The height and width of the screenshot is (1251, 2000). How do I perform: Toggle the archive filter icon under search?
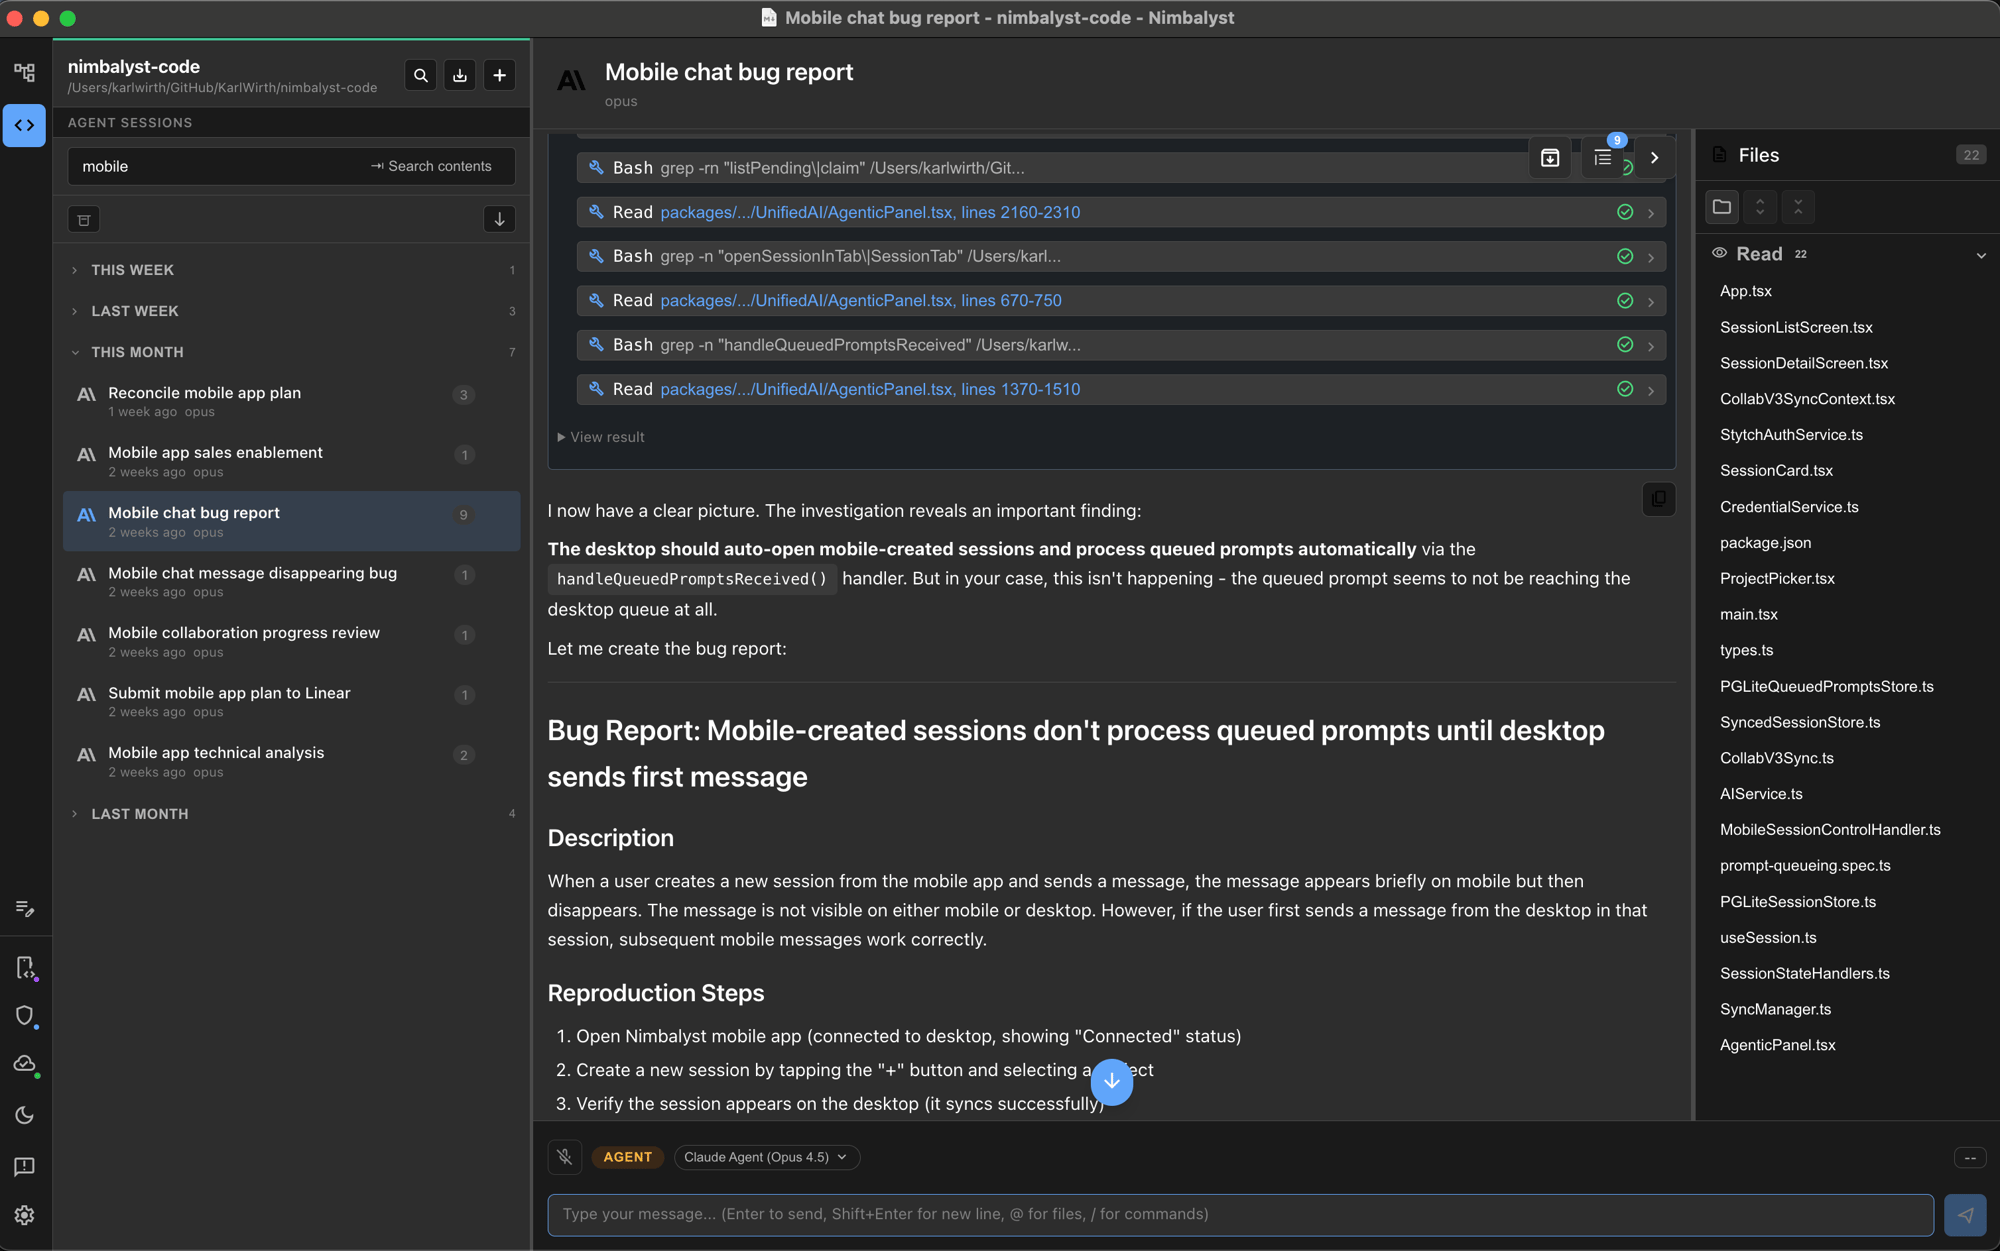point(84,219)
